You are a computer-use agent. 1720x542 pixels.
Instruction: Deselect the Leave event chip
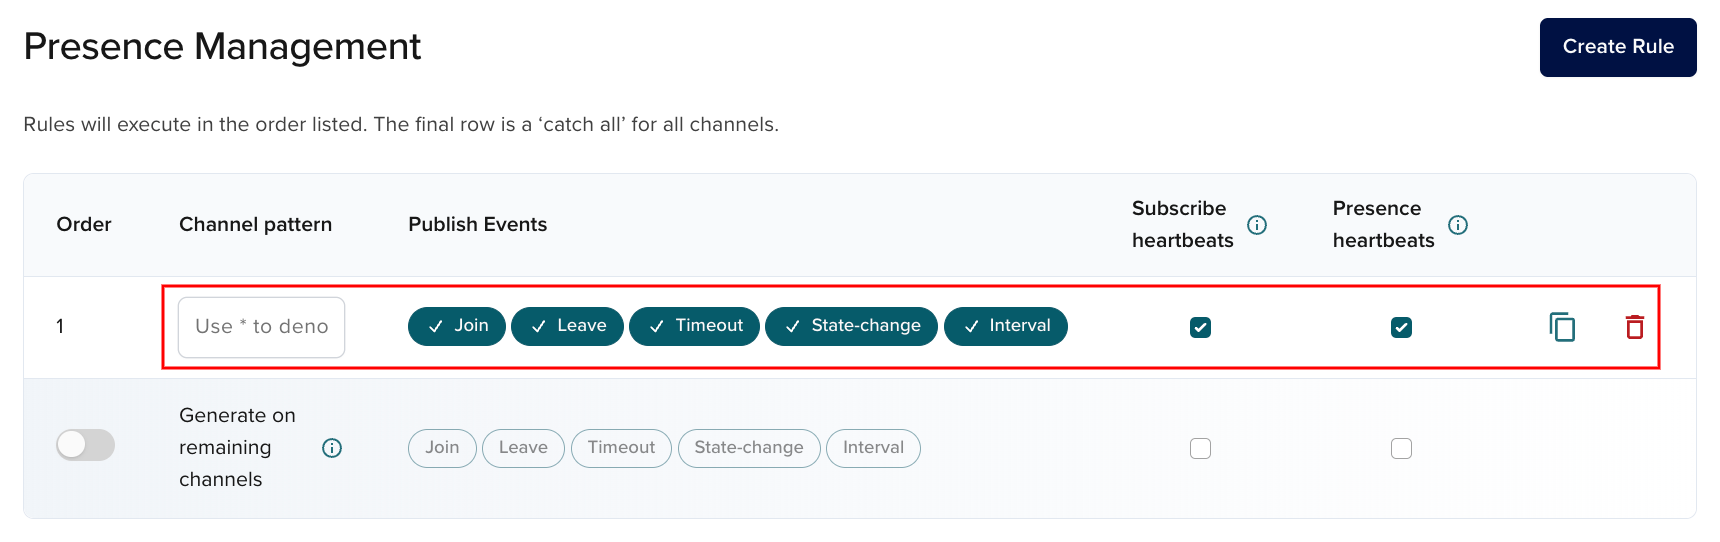pos(567,326)
